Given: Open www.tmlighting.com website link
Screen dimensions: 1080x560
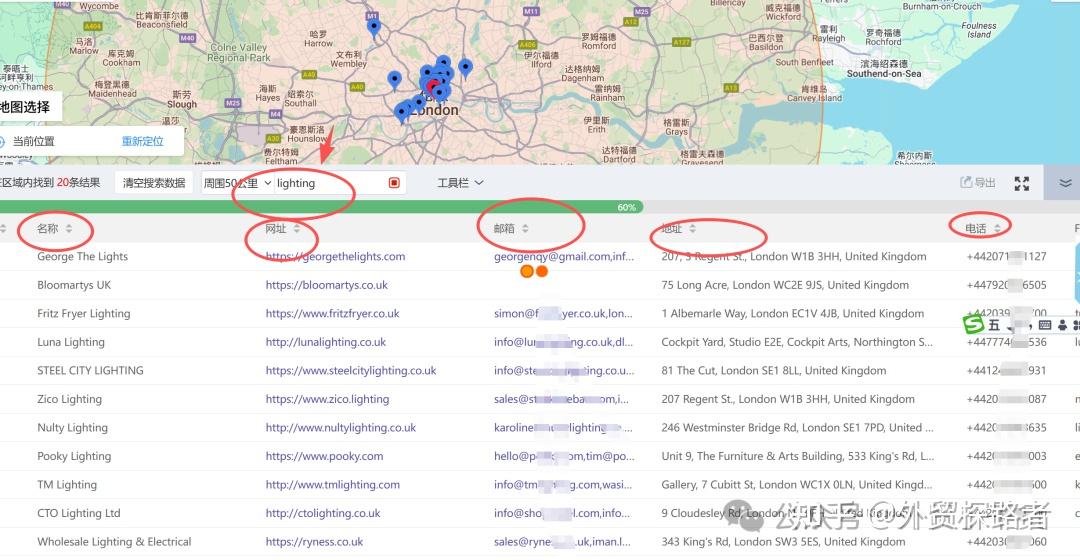Looking at the screenshot, I should coord(333,485).
